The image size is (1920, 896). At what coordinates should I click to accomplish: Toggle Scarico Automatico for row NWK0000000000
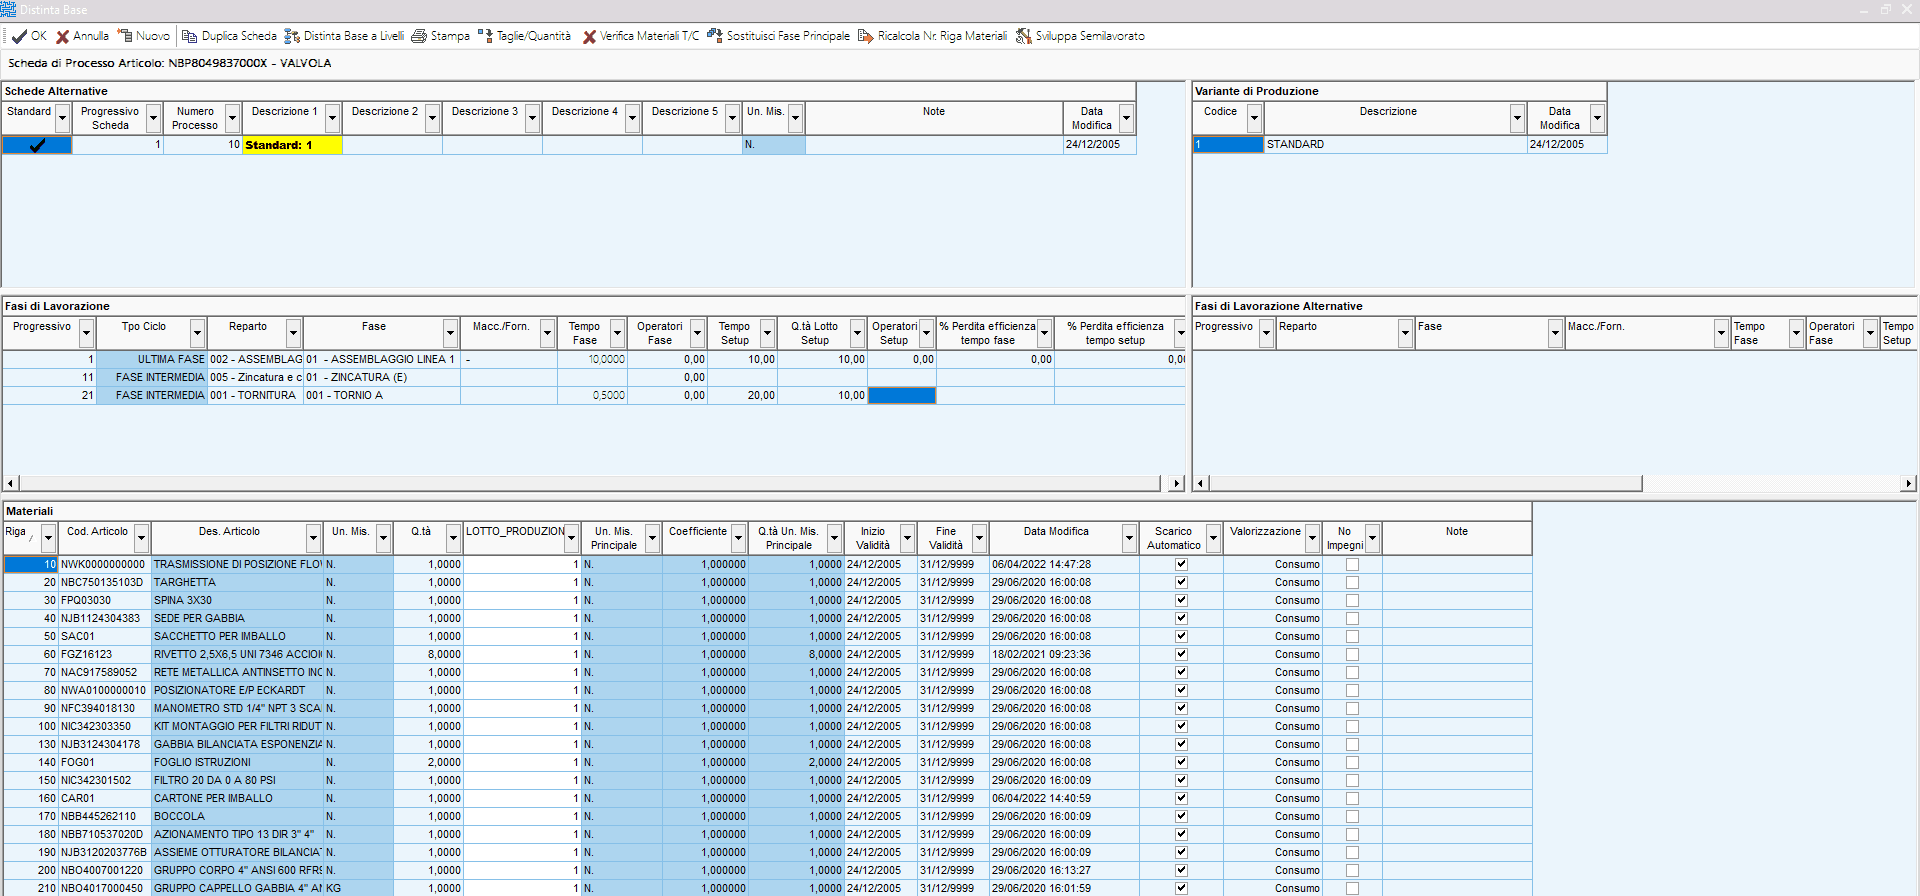coord(1181,564)
